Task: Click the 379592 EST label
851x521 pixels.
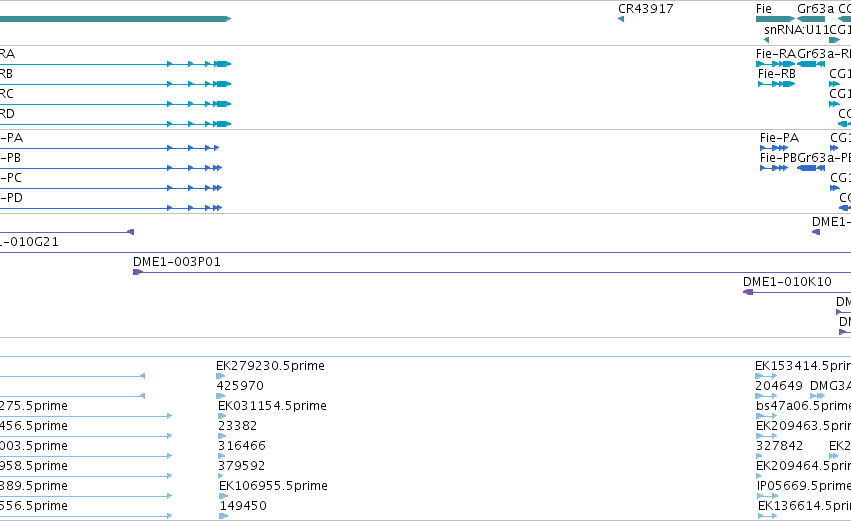Action: (242, 466)
